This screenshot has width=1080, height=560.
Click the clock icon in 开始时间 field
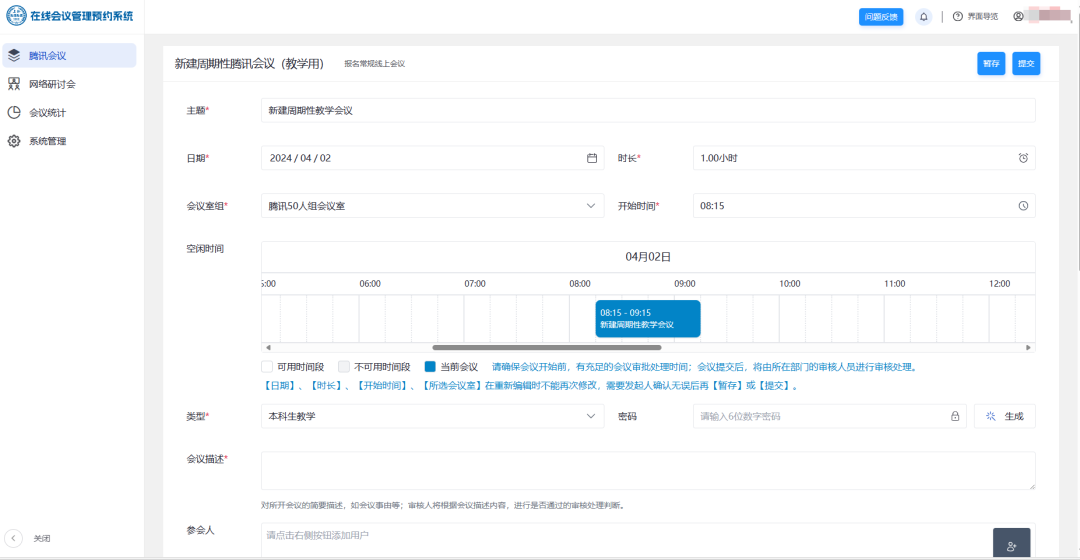coord(1023,206)
